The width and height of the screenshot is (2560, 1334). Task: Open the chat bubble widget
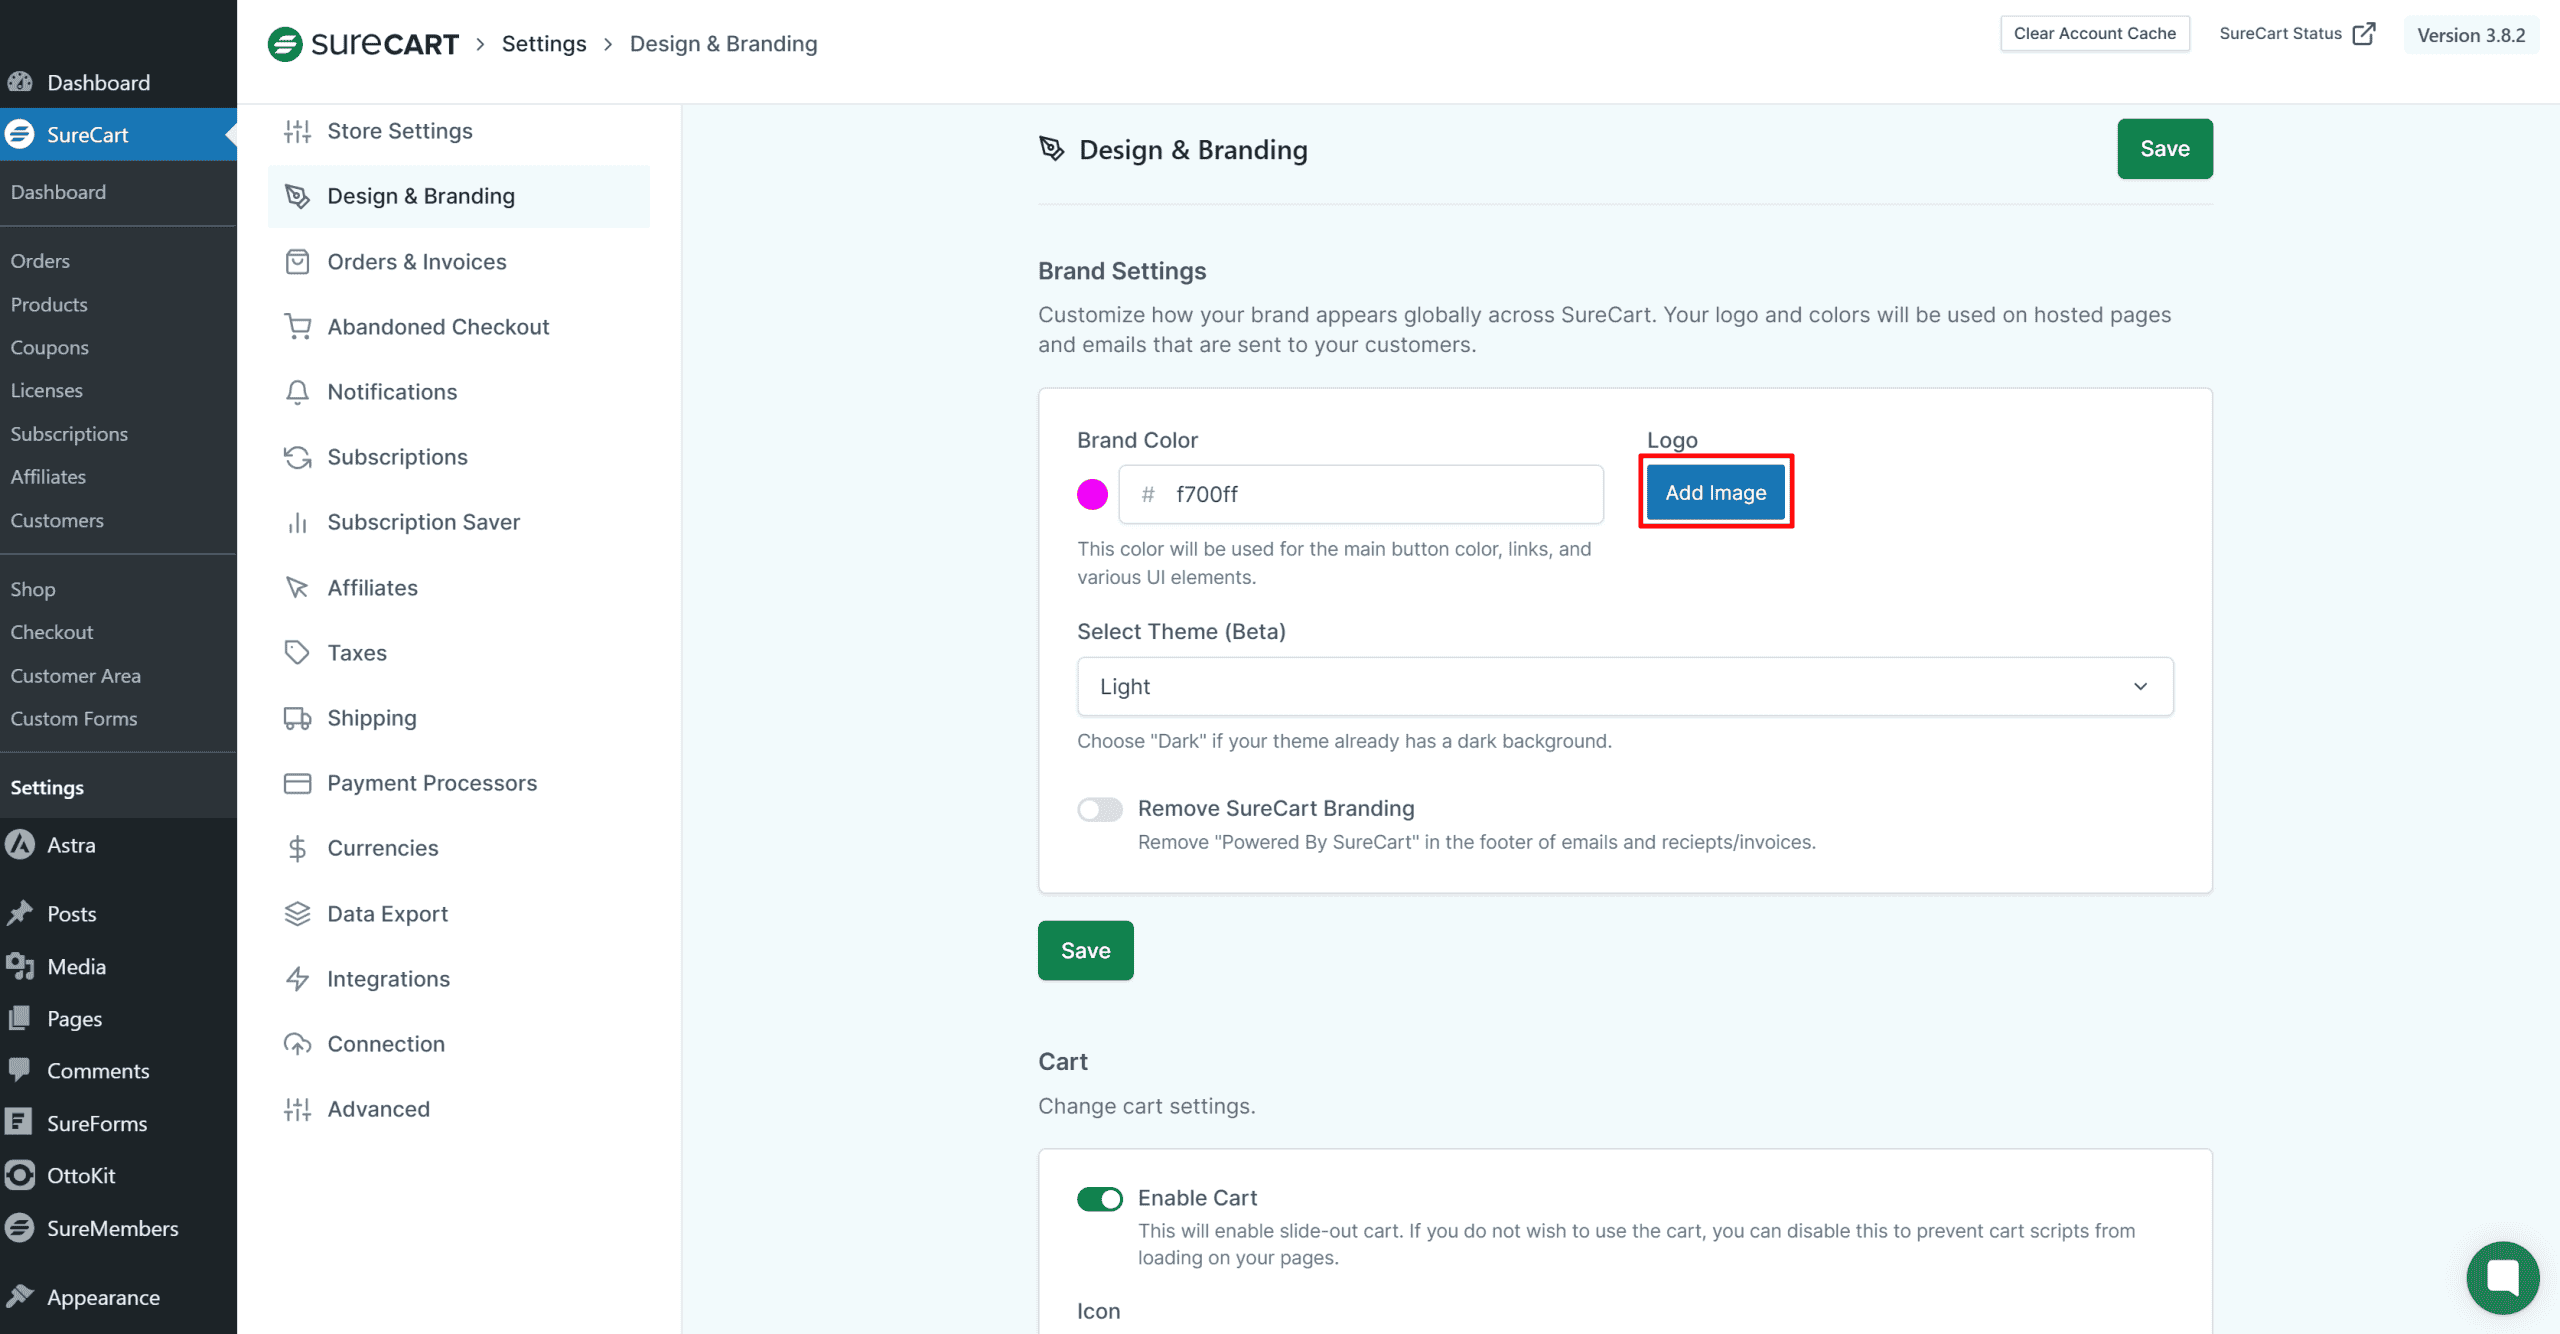click(x=2502, y=1277)
